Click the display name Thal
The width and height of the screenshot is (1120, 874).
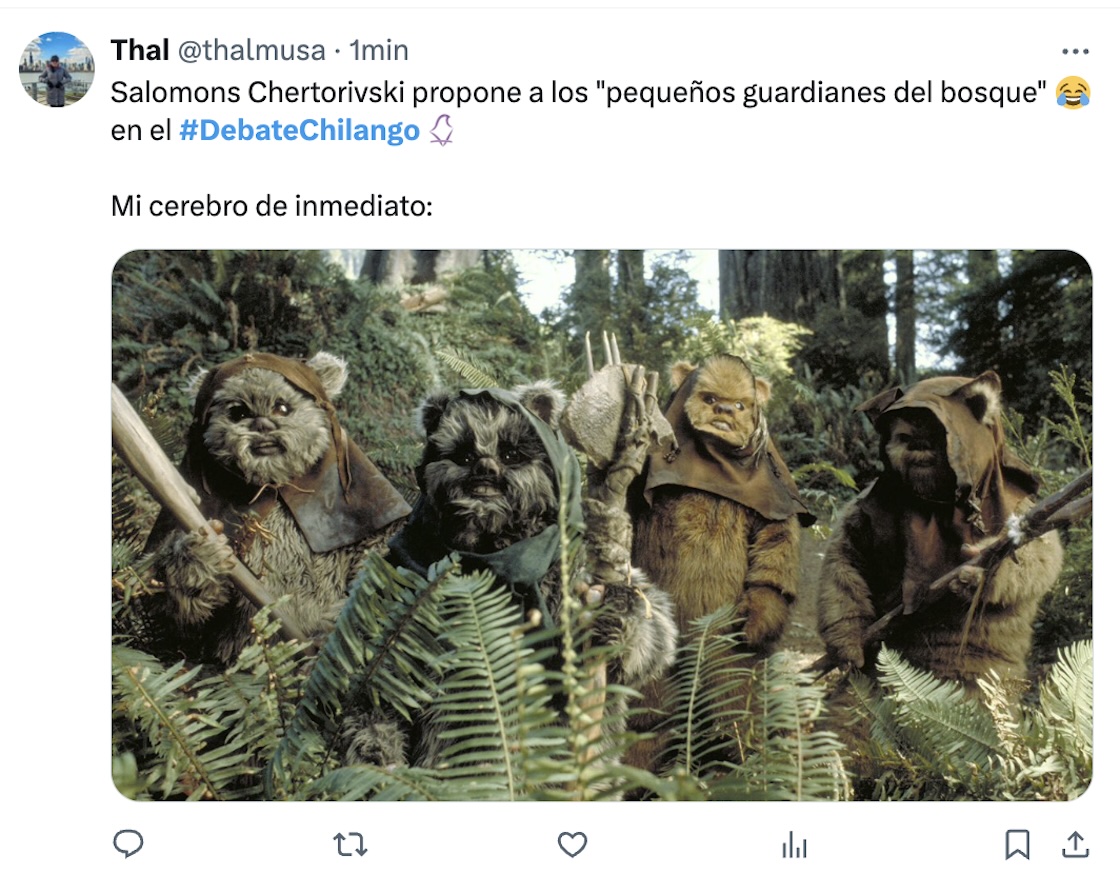pyautogui.click(x=140, y=51)
